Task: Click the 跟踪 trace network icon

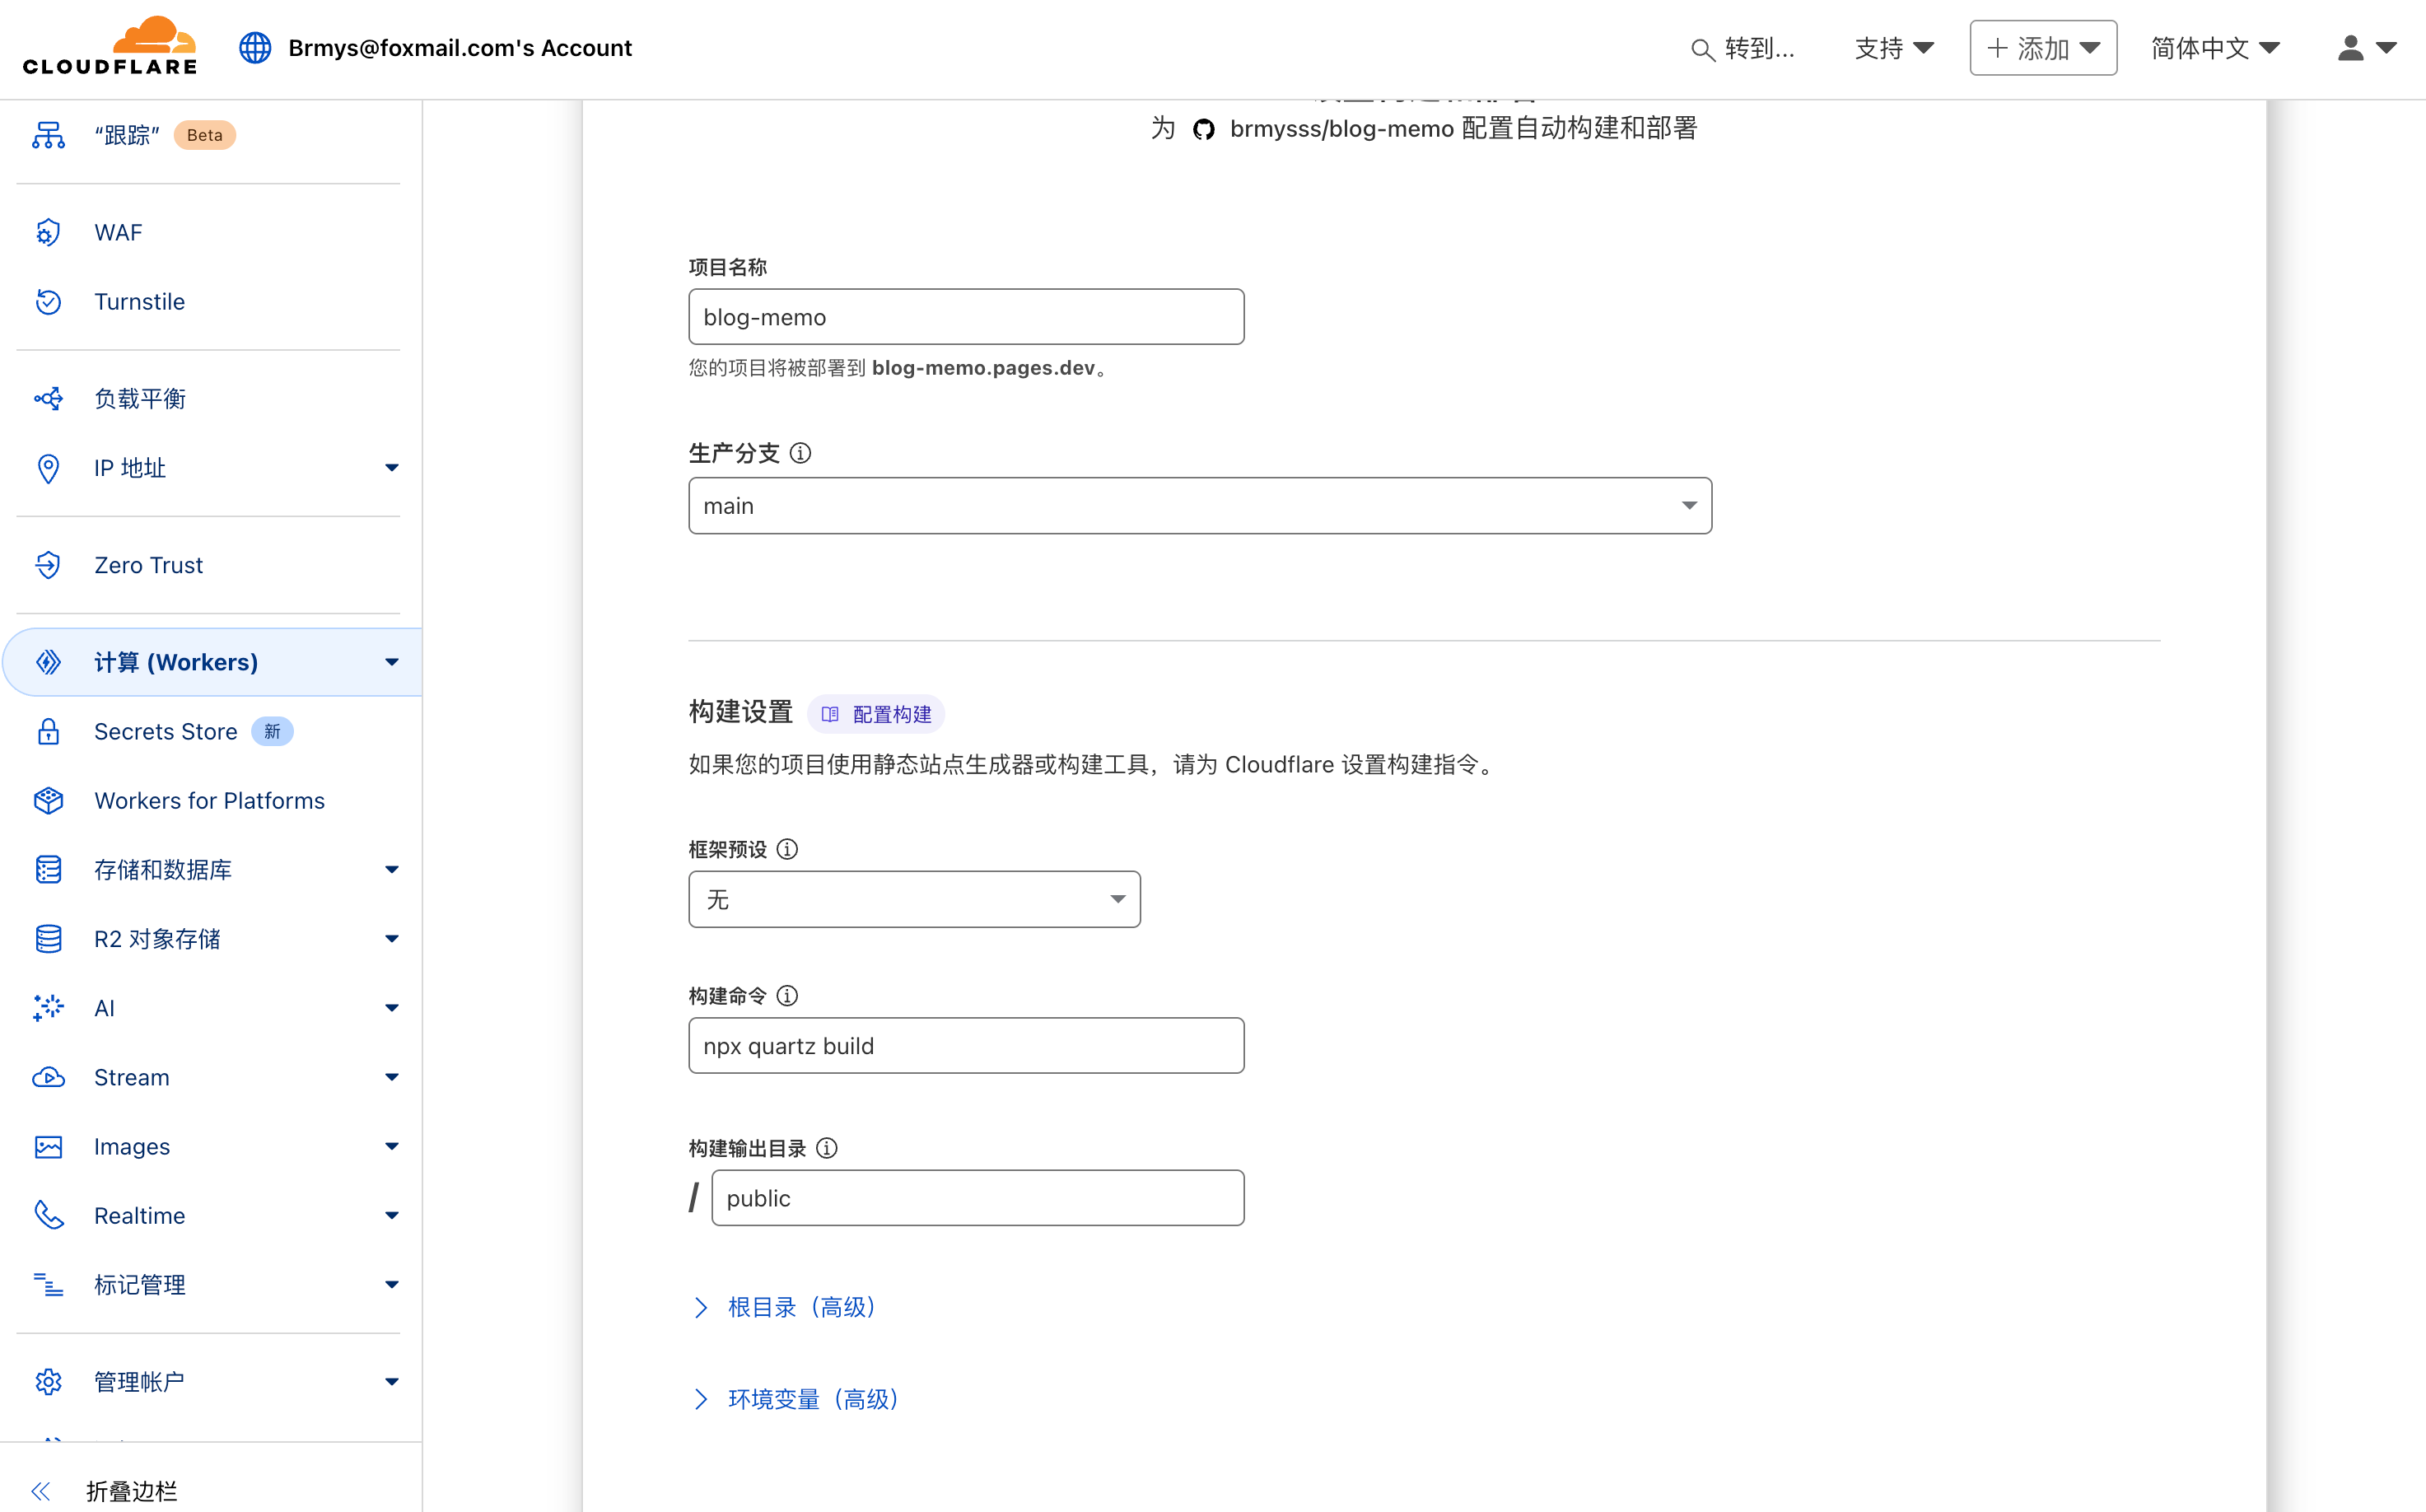Action: click(48, 135)
